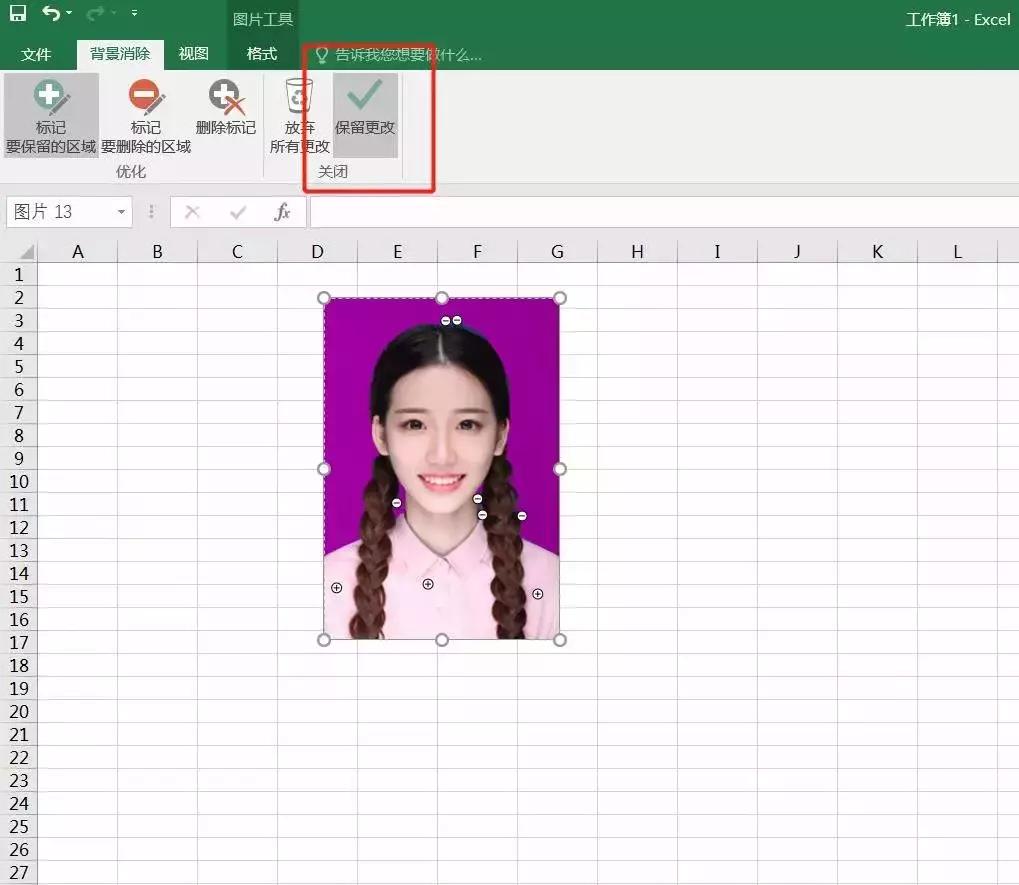Open the Insert Function fx button
The image size is (1019, 885).
[282, 212]
